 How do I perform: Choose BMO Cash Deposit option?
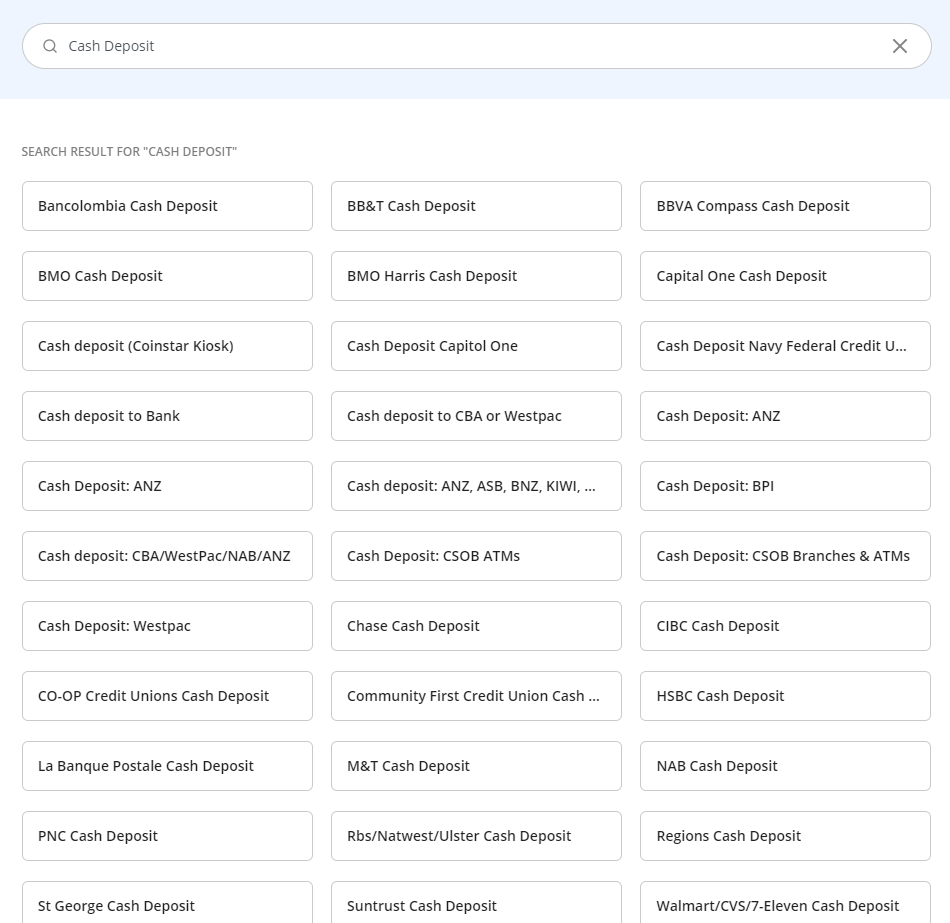pos(167,276)
